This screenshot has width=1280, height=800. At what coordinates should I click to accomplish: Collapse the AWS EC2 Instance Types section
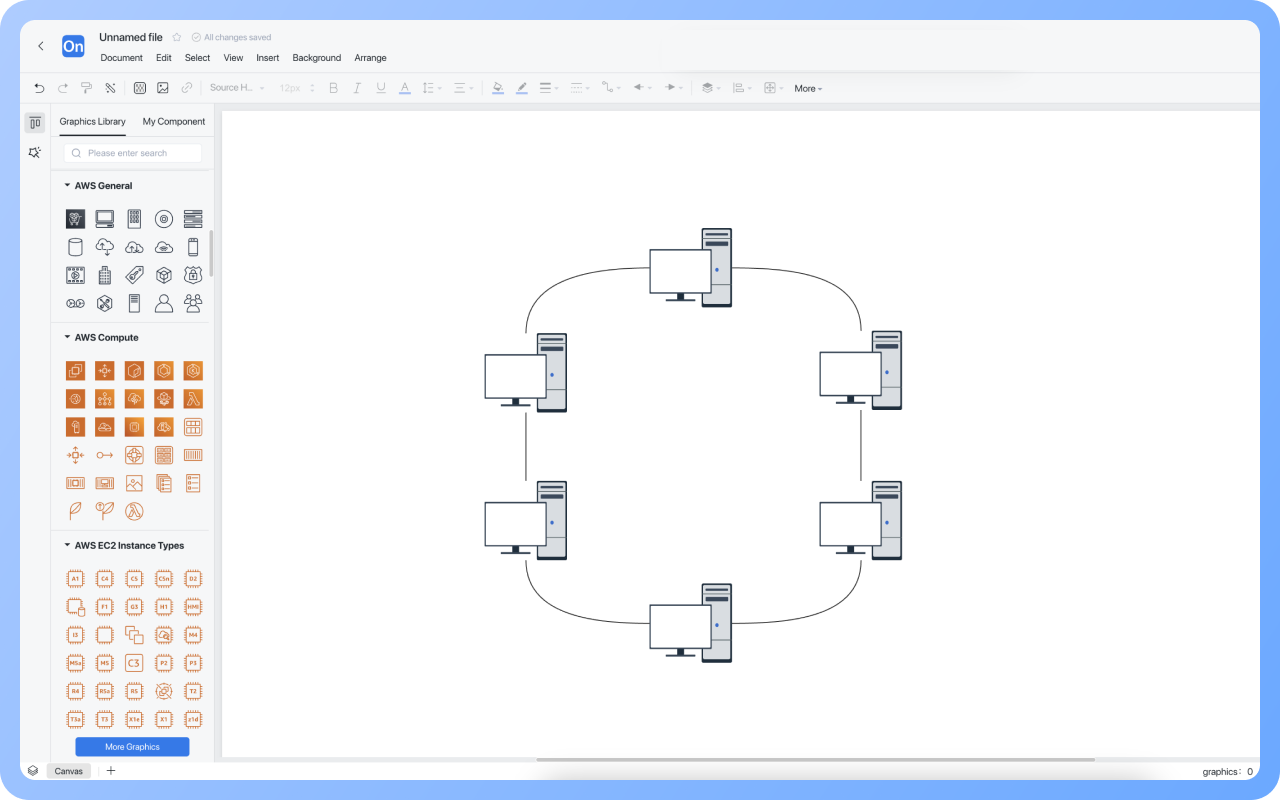coord(67,546)
